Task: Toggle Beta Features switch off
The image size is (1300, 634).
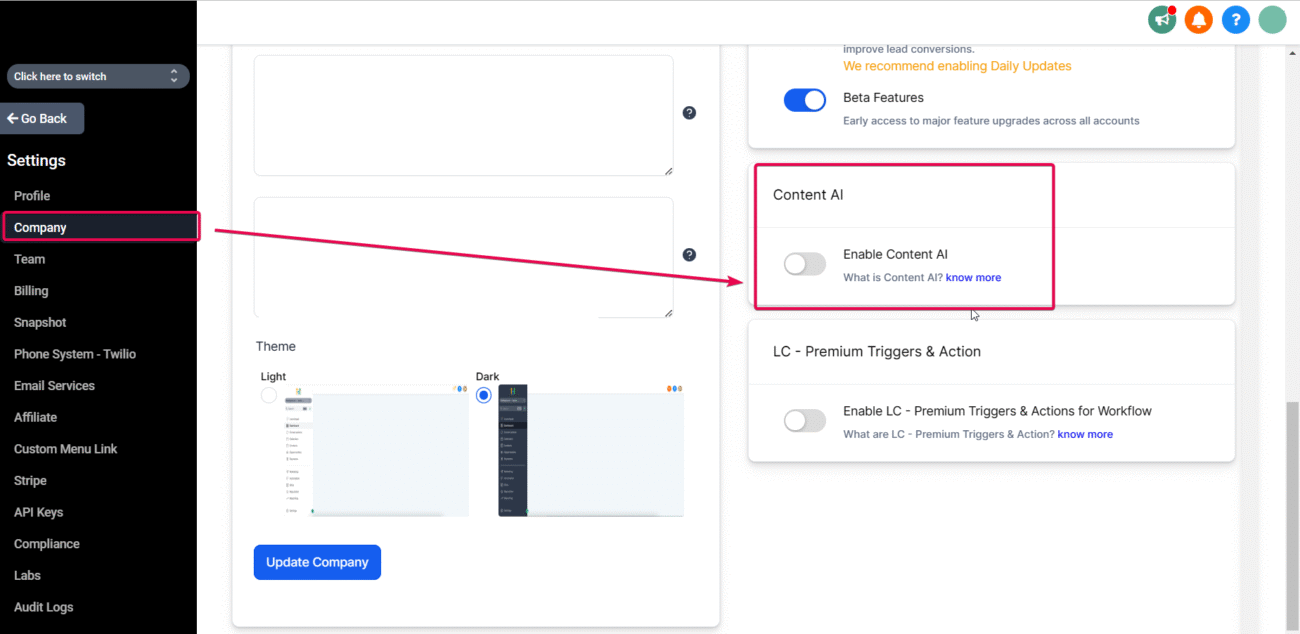Action: 805,100
